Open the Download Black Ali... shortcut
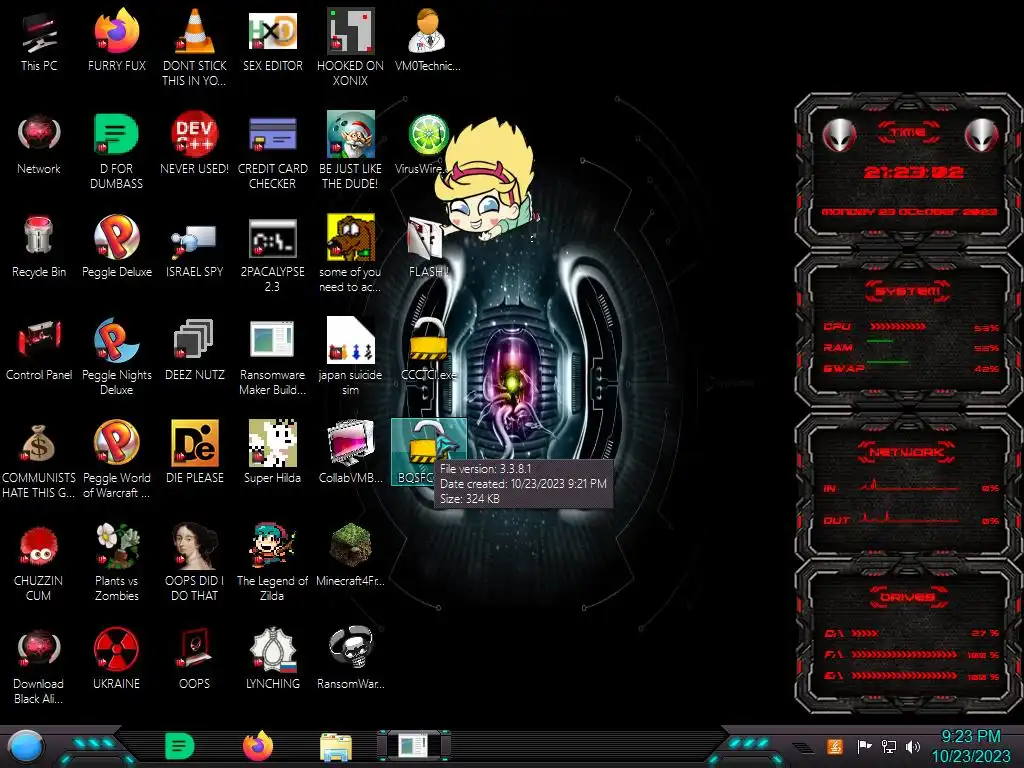Viewport: 1024px width, 768px height. pyautogui.click(x=39, y=666)
